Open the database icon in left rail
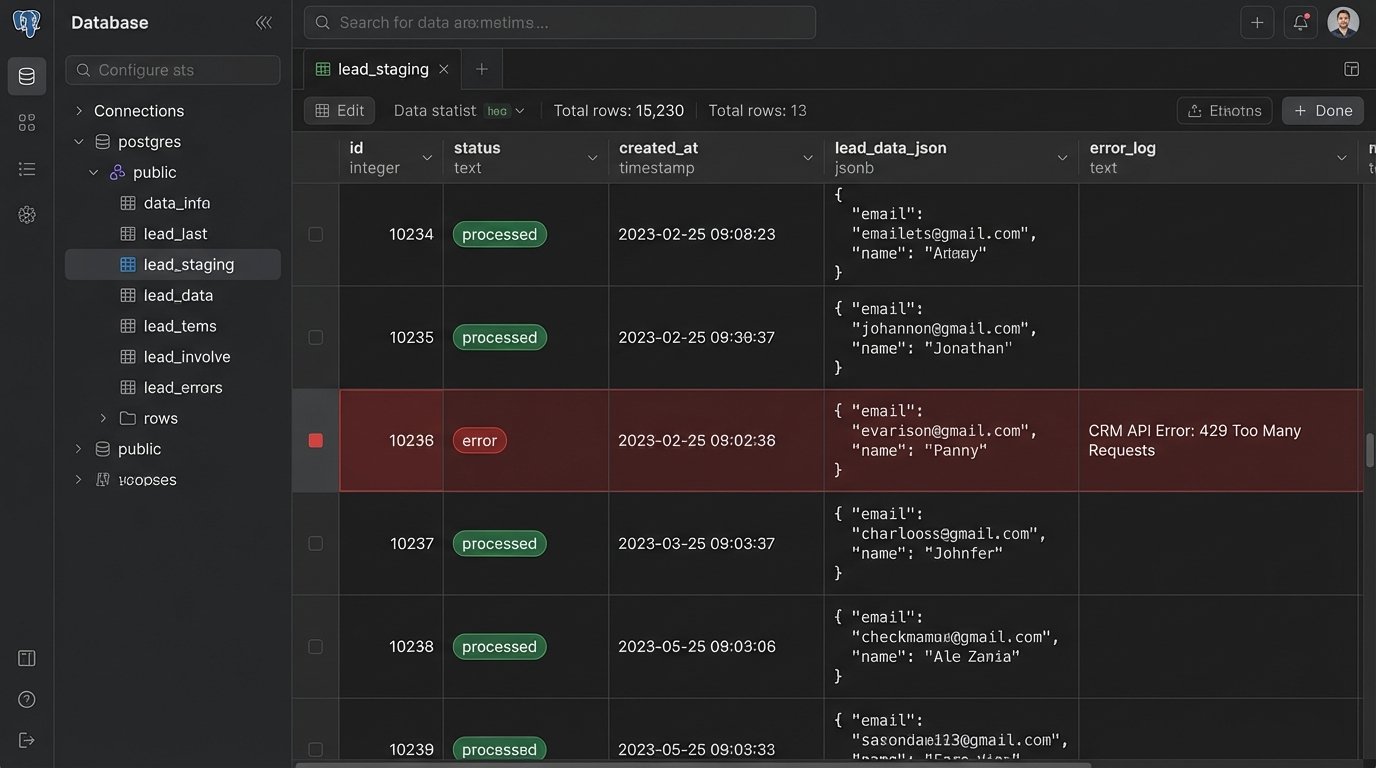This screenshot has width=1376, height=768. (27, 76)
